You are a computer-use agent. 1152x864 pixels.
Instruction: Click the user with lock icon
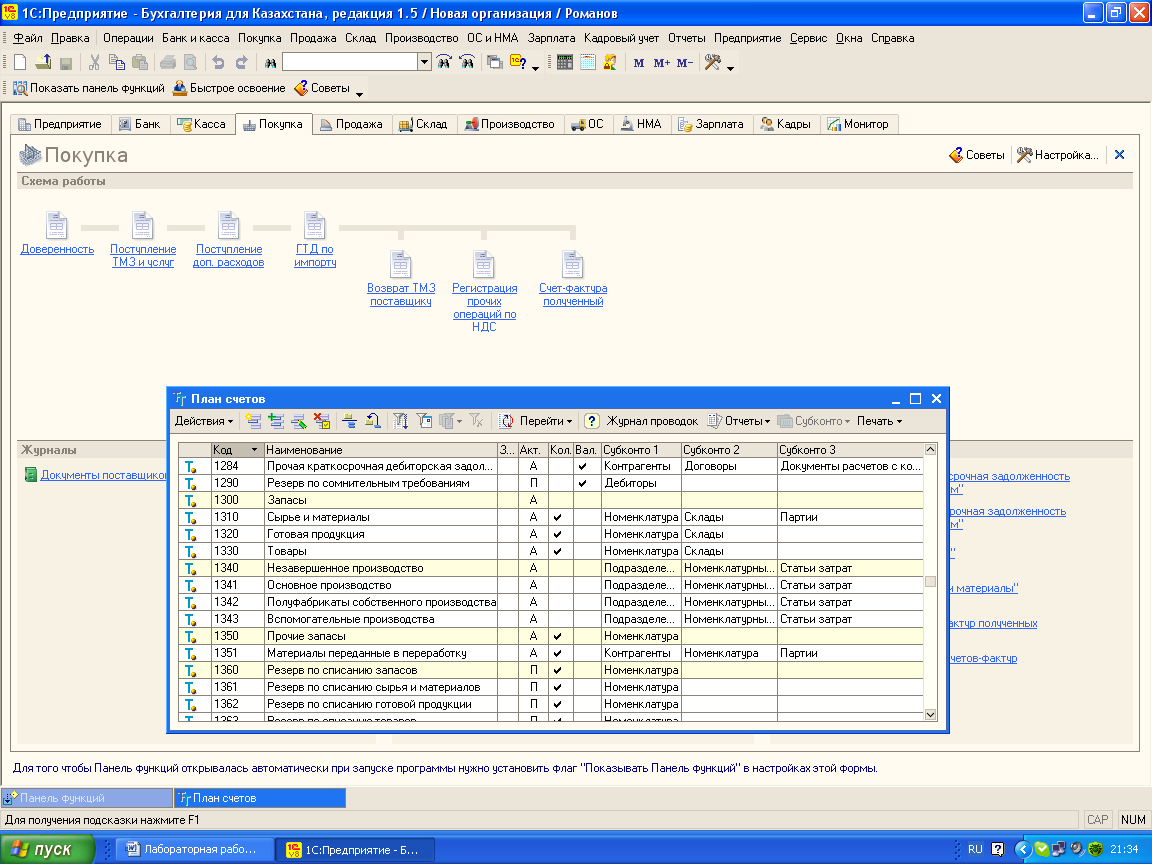pyautogui.click(x=610, y=63)
